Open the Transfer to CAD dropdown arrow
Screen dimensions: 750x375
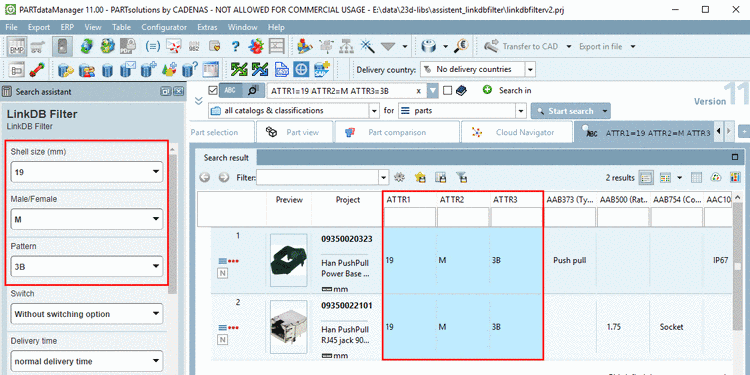(569, 46)
